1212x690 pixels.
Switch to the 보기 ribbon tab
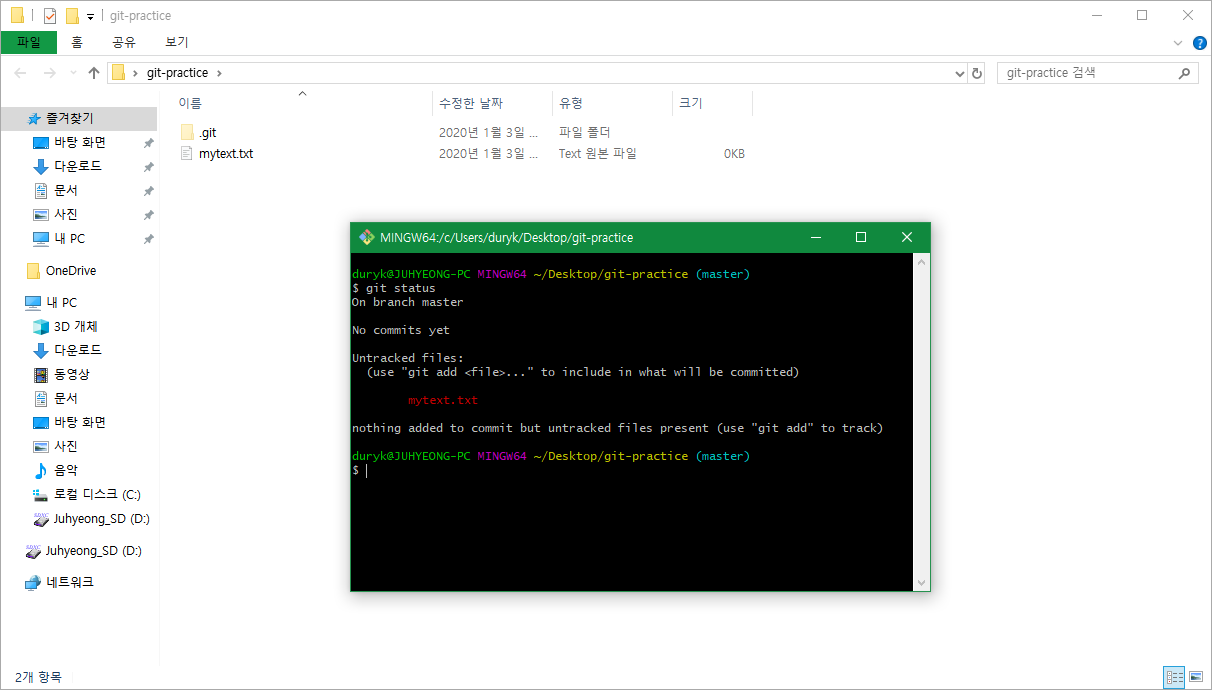[177, 42]
